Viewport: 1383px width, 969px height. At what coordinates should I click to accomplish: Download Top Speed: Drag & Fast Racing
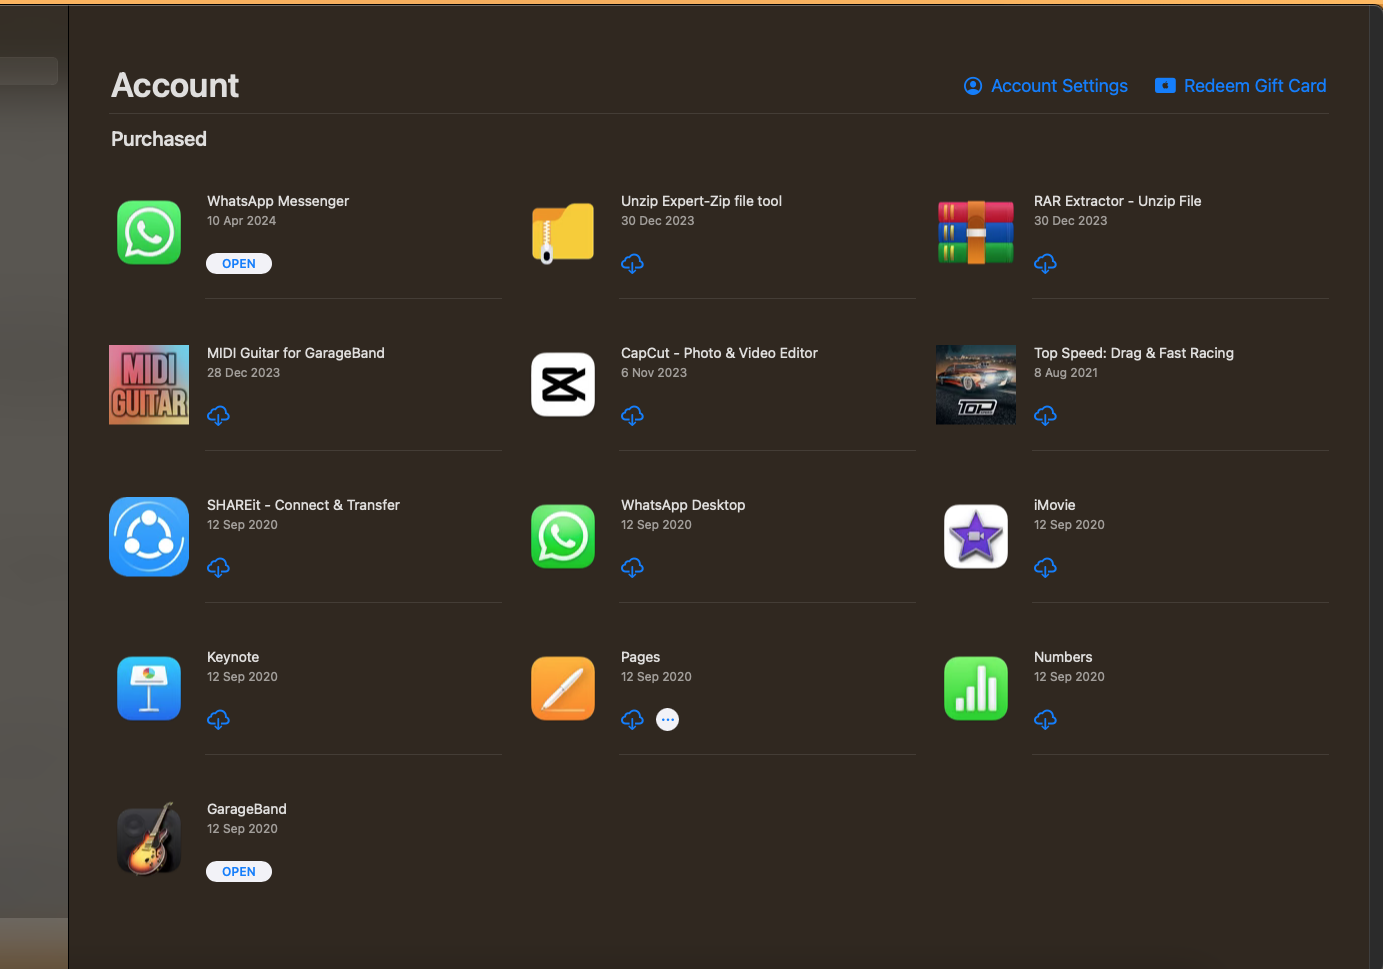[1045, 416]
